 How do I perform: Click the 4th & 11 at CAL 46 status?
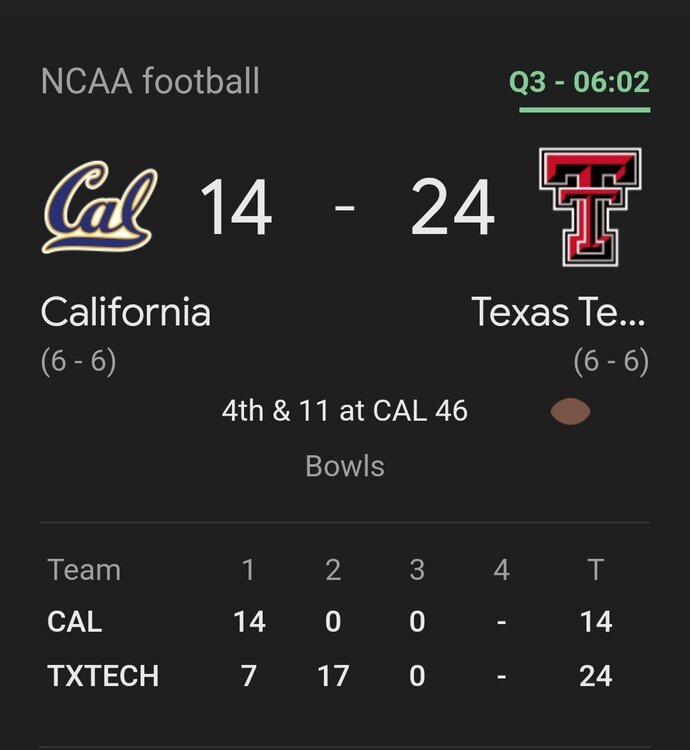(x=345, y=411)
